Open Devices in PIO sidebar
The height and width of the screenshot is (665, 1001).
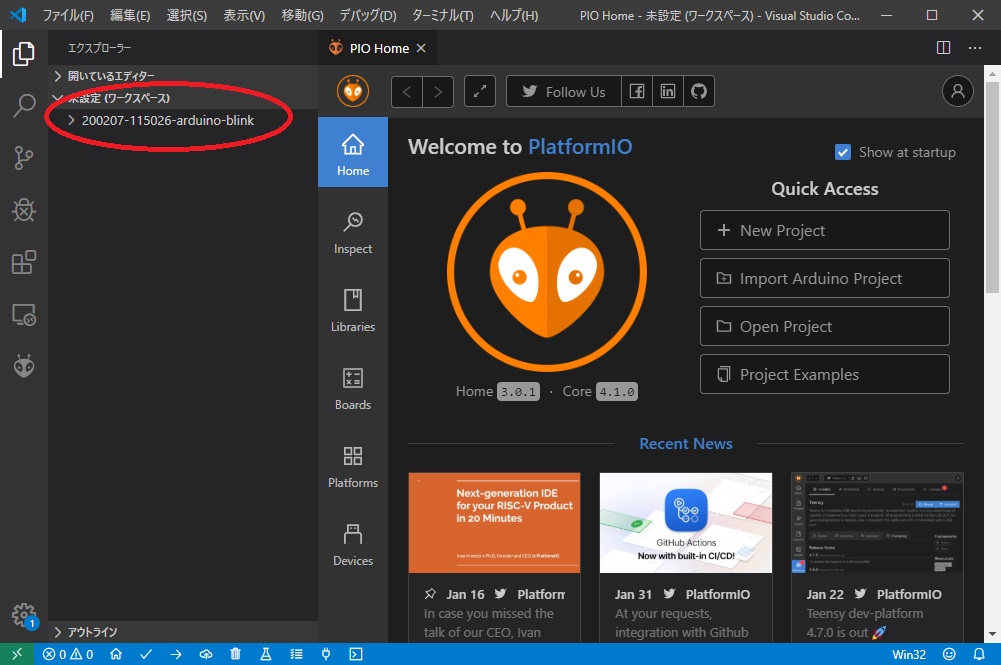[353, 545]
